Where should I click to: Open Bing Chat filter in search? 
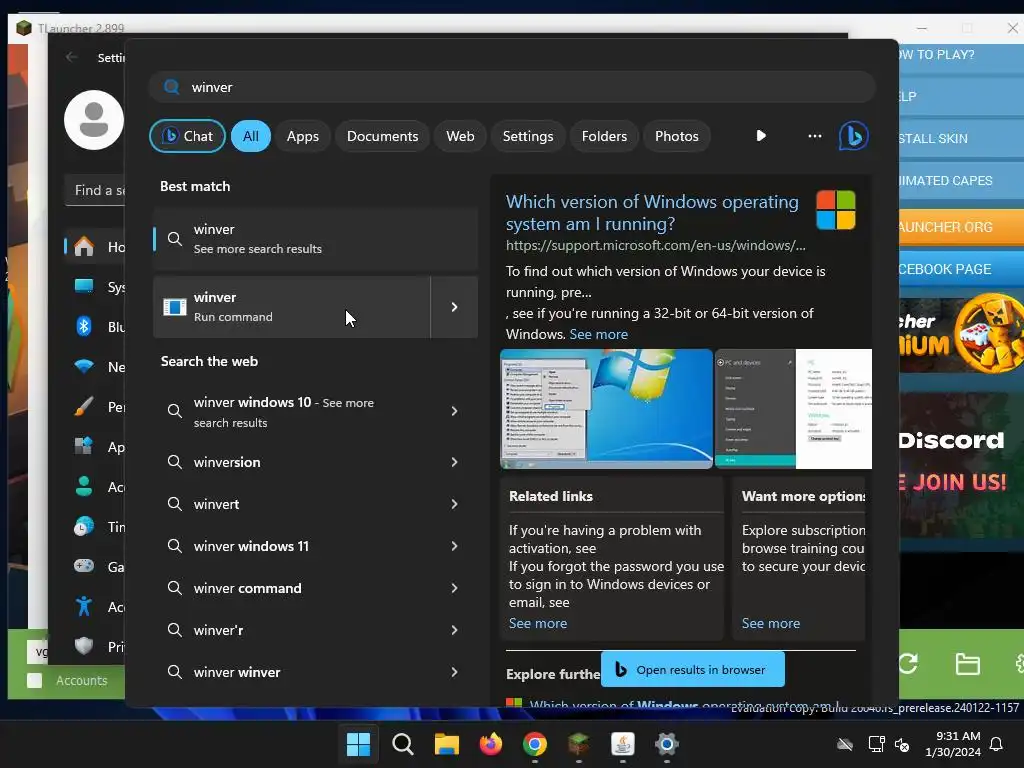[187, 136]
